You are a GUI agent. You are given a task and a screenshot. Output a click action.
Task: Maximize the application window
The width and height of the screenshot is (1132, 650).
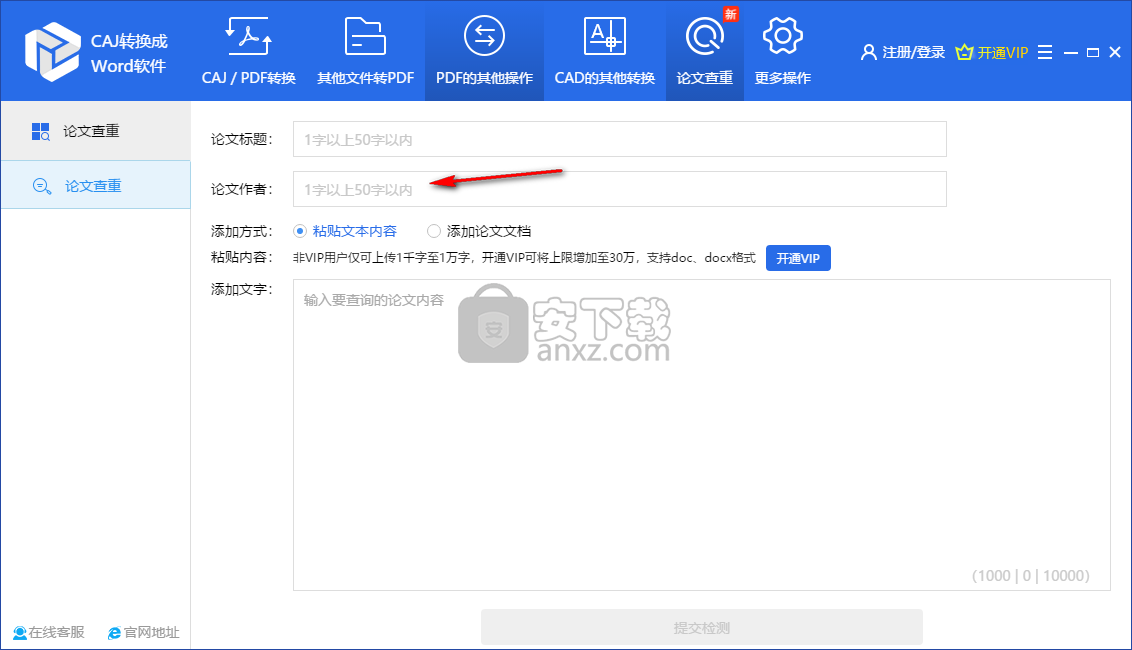[1093, 53]
